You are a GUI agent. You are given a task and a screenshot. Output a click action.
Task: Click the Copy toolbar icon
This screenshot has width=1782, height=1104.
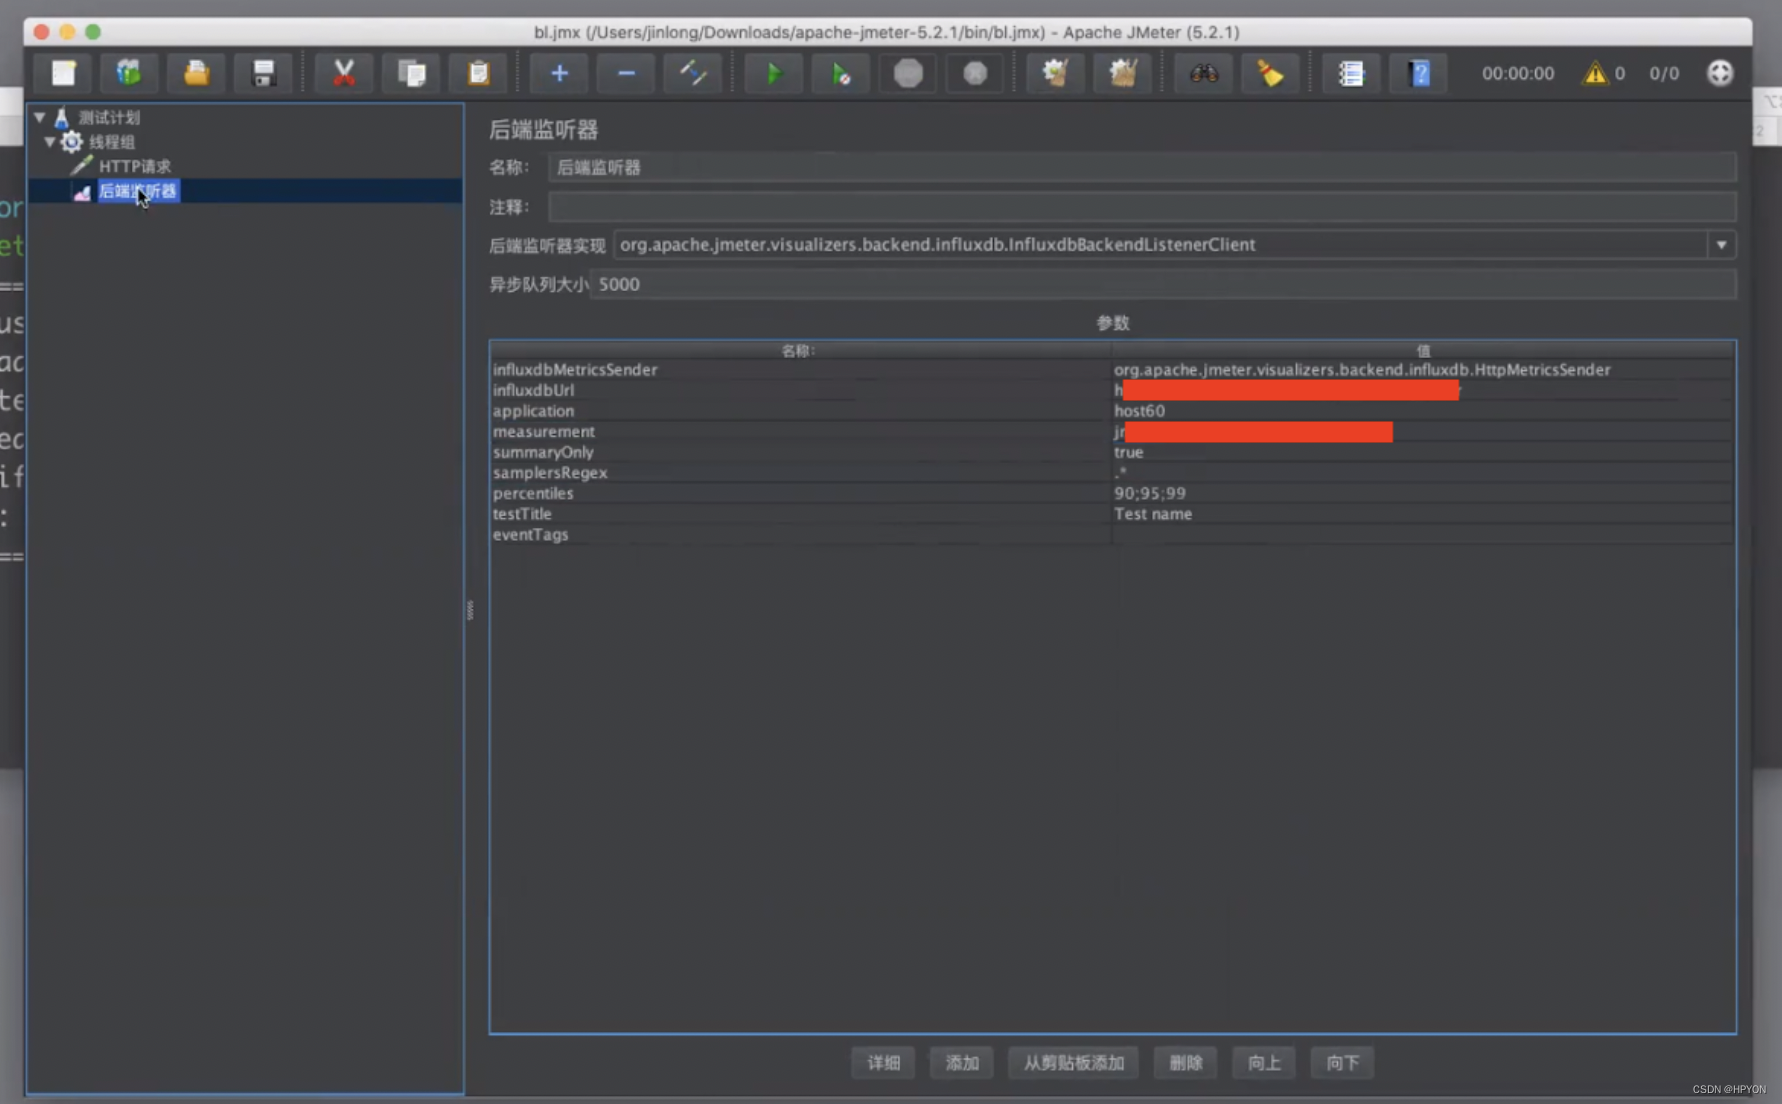[411, 73]
